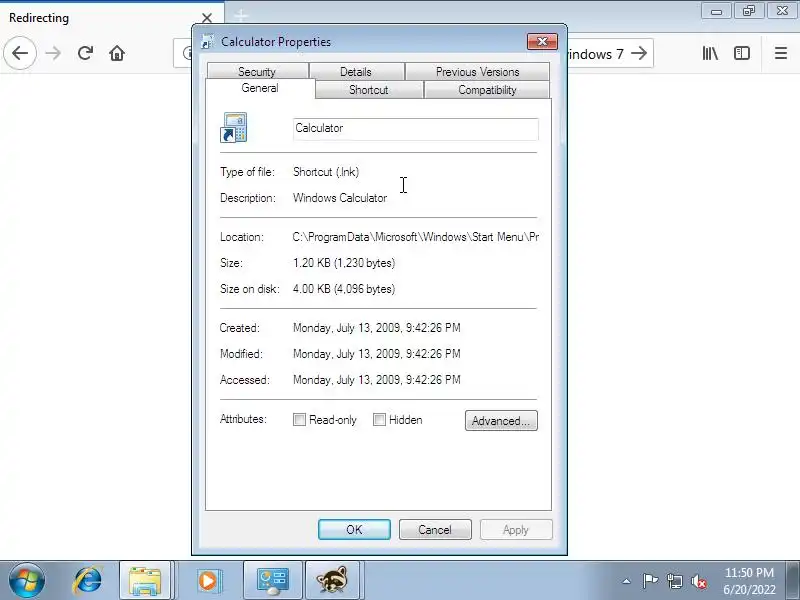This screenshot has width=800, height=600.
Task: Go to the browser Home page
Action: 117,53
